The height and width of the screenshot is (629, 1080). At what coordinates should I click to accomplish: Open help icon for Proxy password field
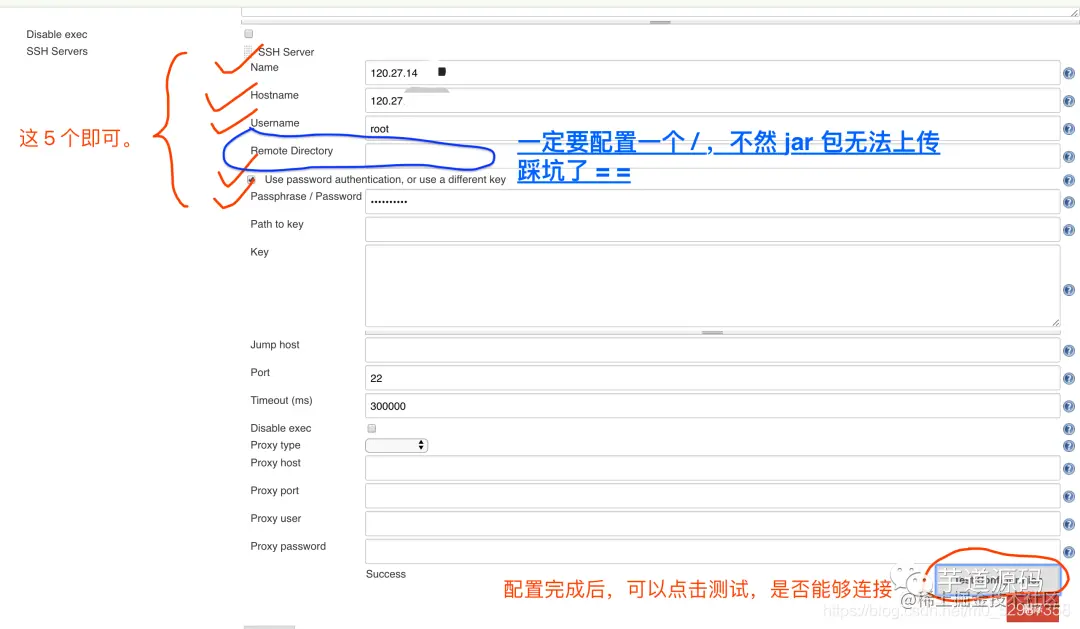point(1068,552)
